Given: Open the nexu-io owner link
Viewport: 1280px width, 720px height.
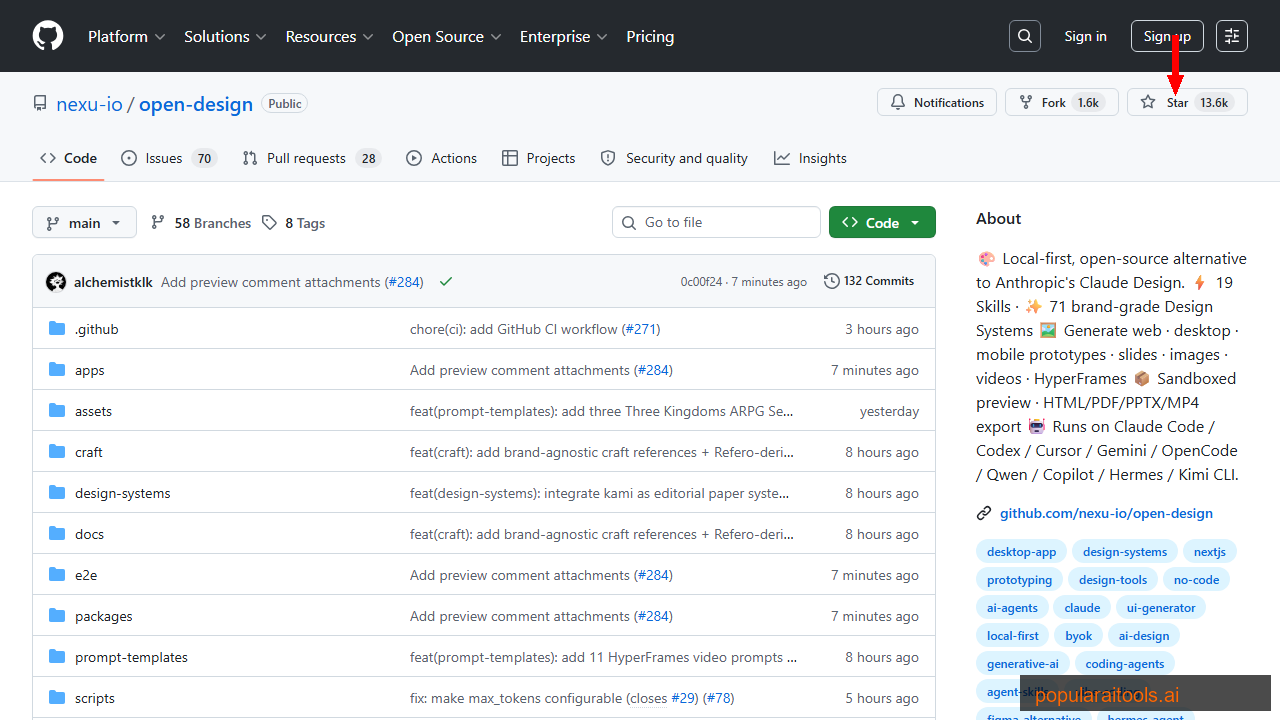Looking at the screenshot, I should click(89, 104).
